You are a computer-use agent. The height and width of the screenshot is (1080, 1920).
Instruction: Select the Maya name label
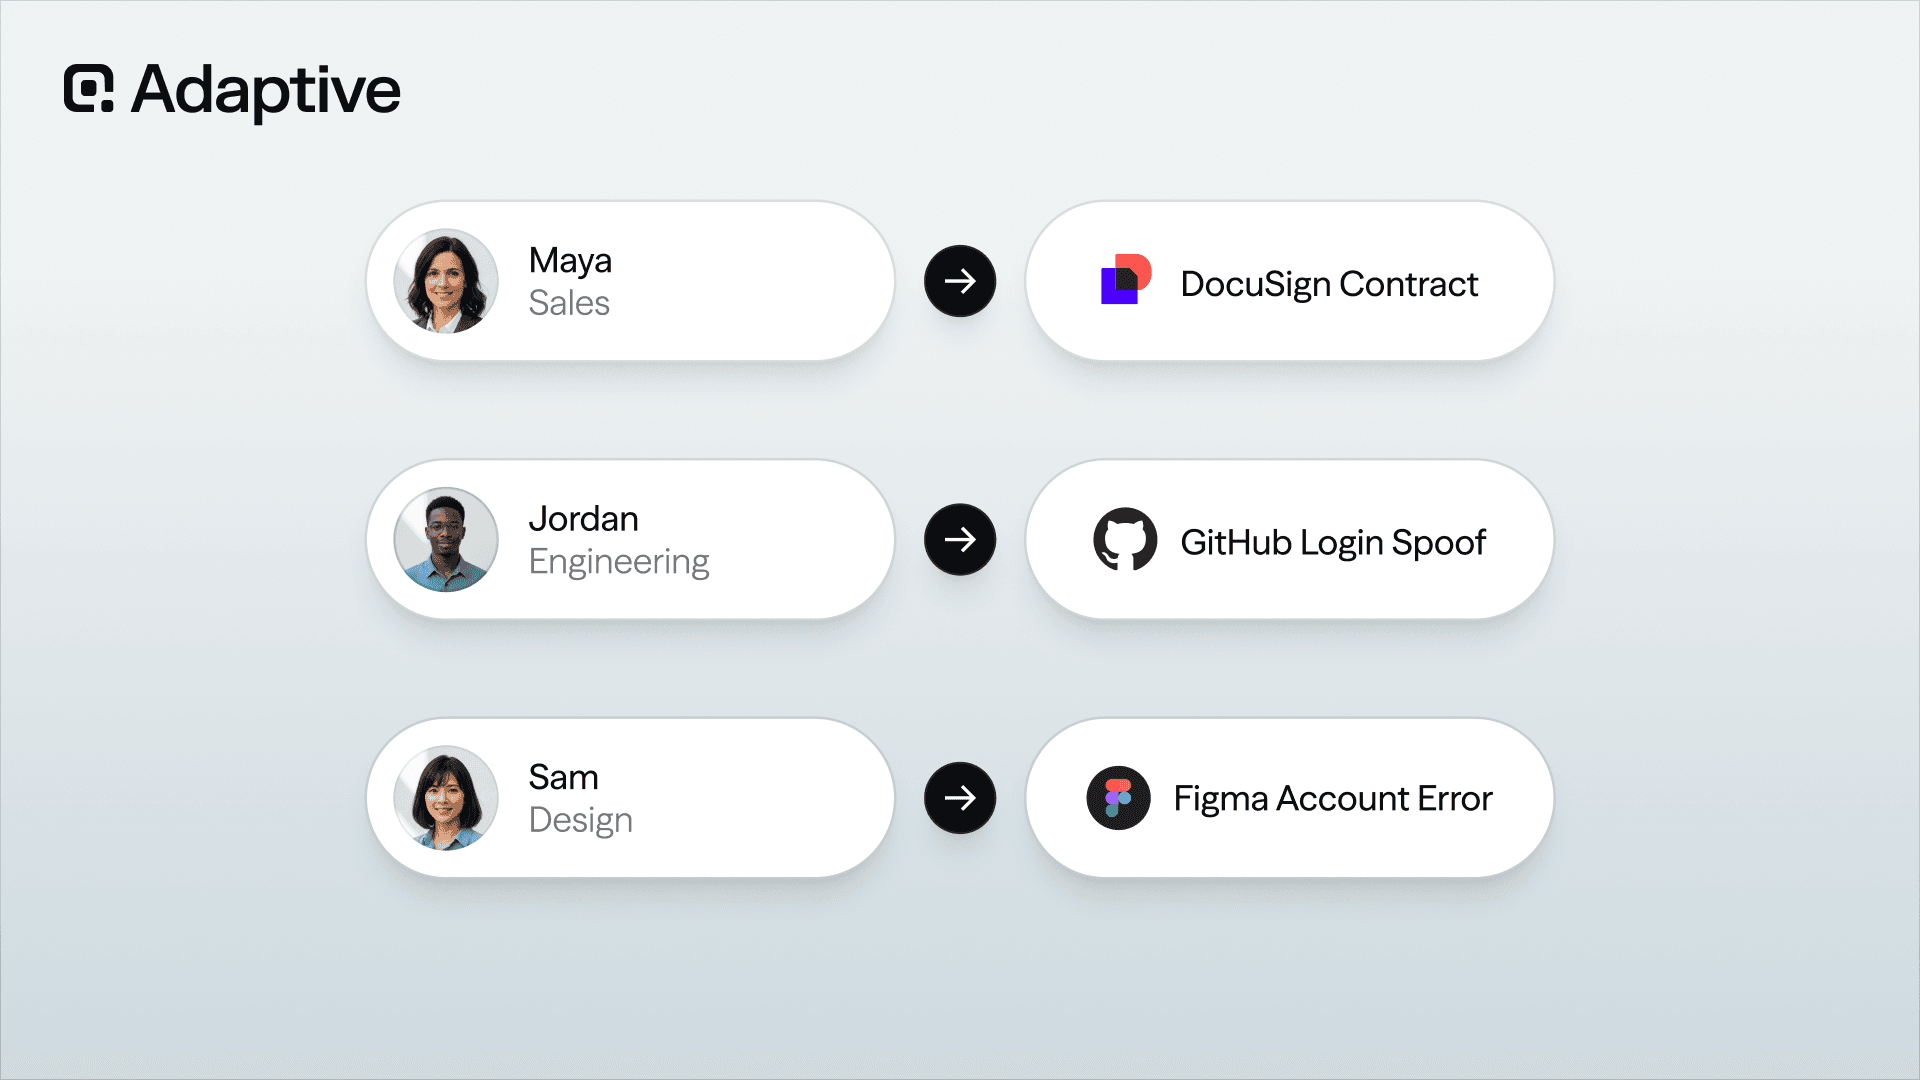coord(570,261)
